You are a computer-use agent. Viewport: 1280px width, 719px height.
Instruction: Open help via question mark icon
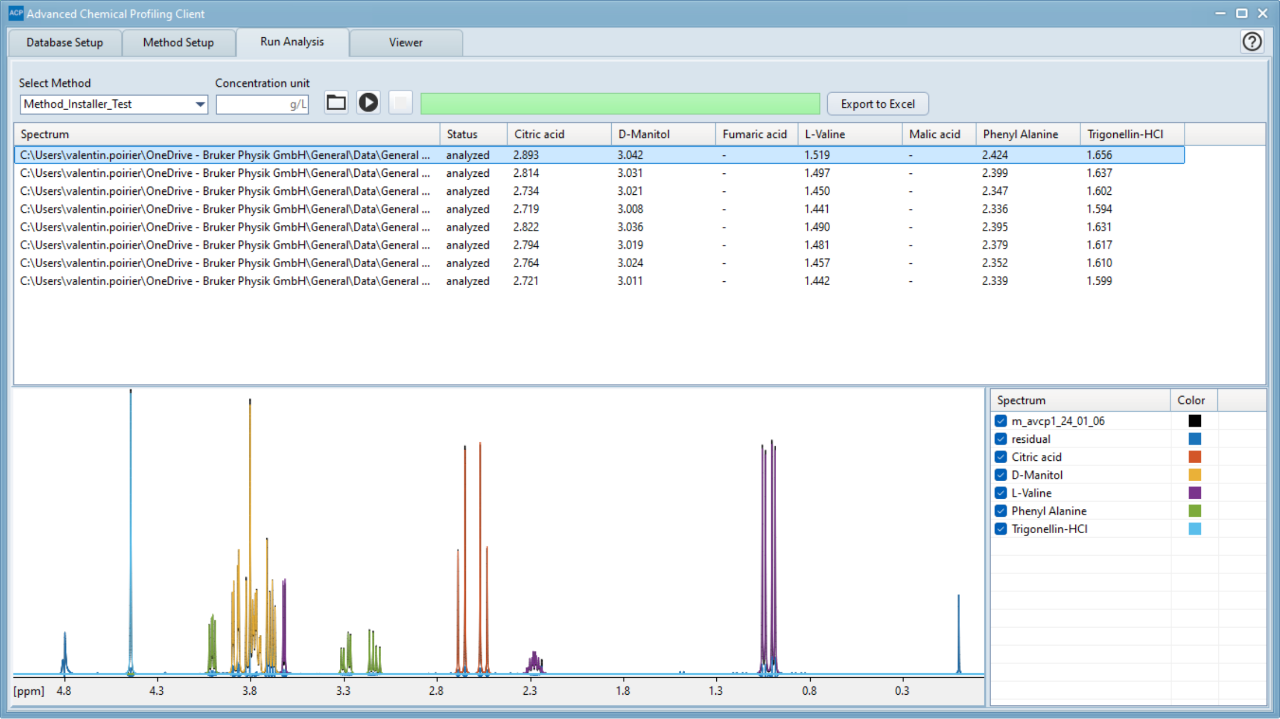1252,41
